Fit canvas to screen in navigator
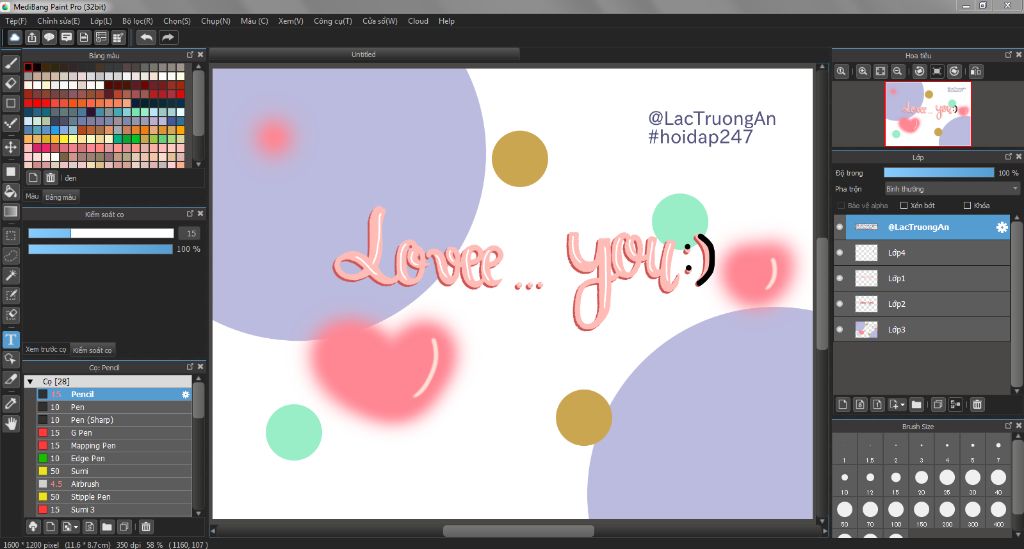The image size is (1024, 549). point(880,71)
